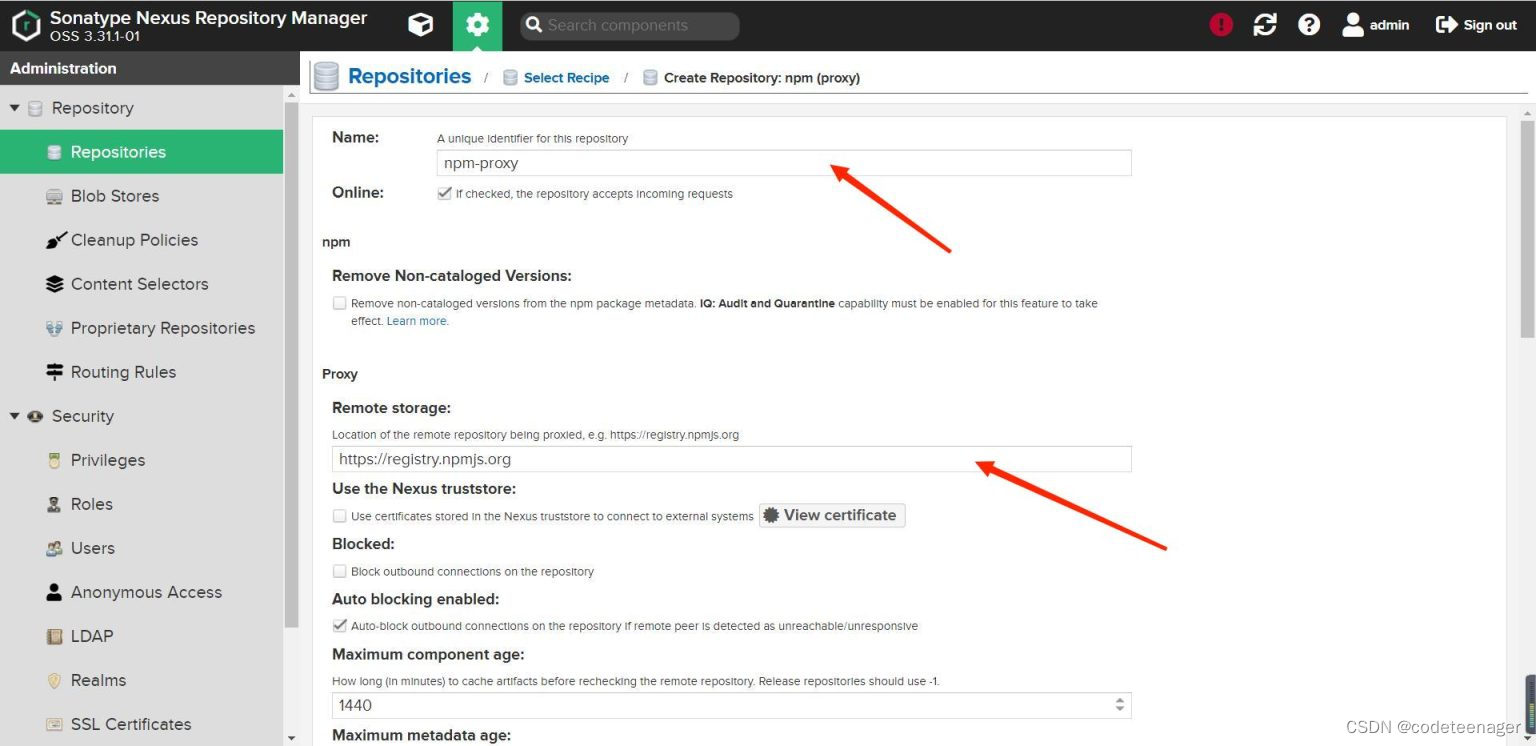Go to Select Recipe breadcrumb
Screen dimensions: 1536x746
(566, 78)
